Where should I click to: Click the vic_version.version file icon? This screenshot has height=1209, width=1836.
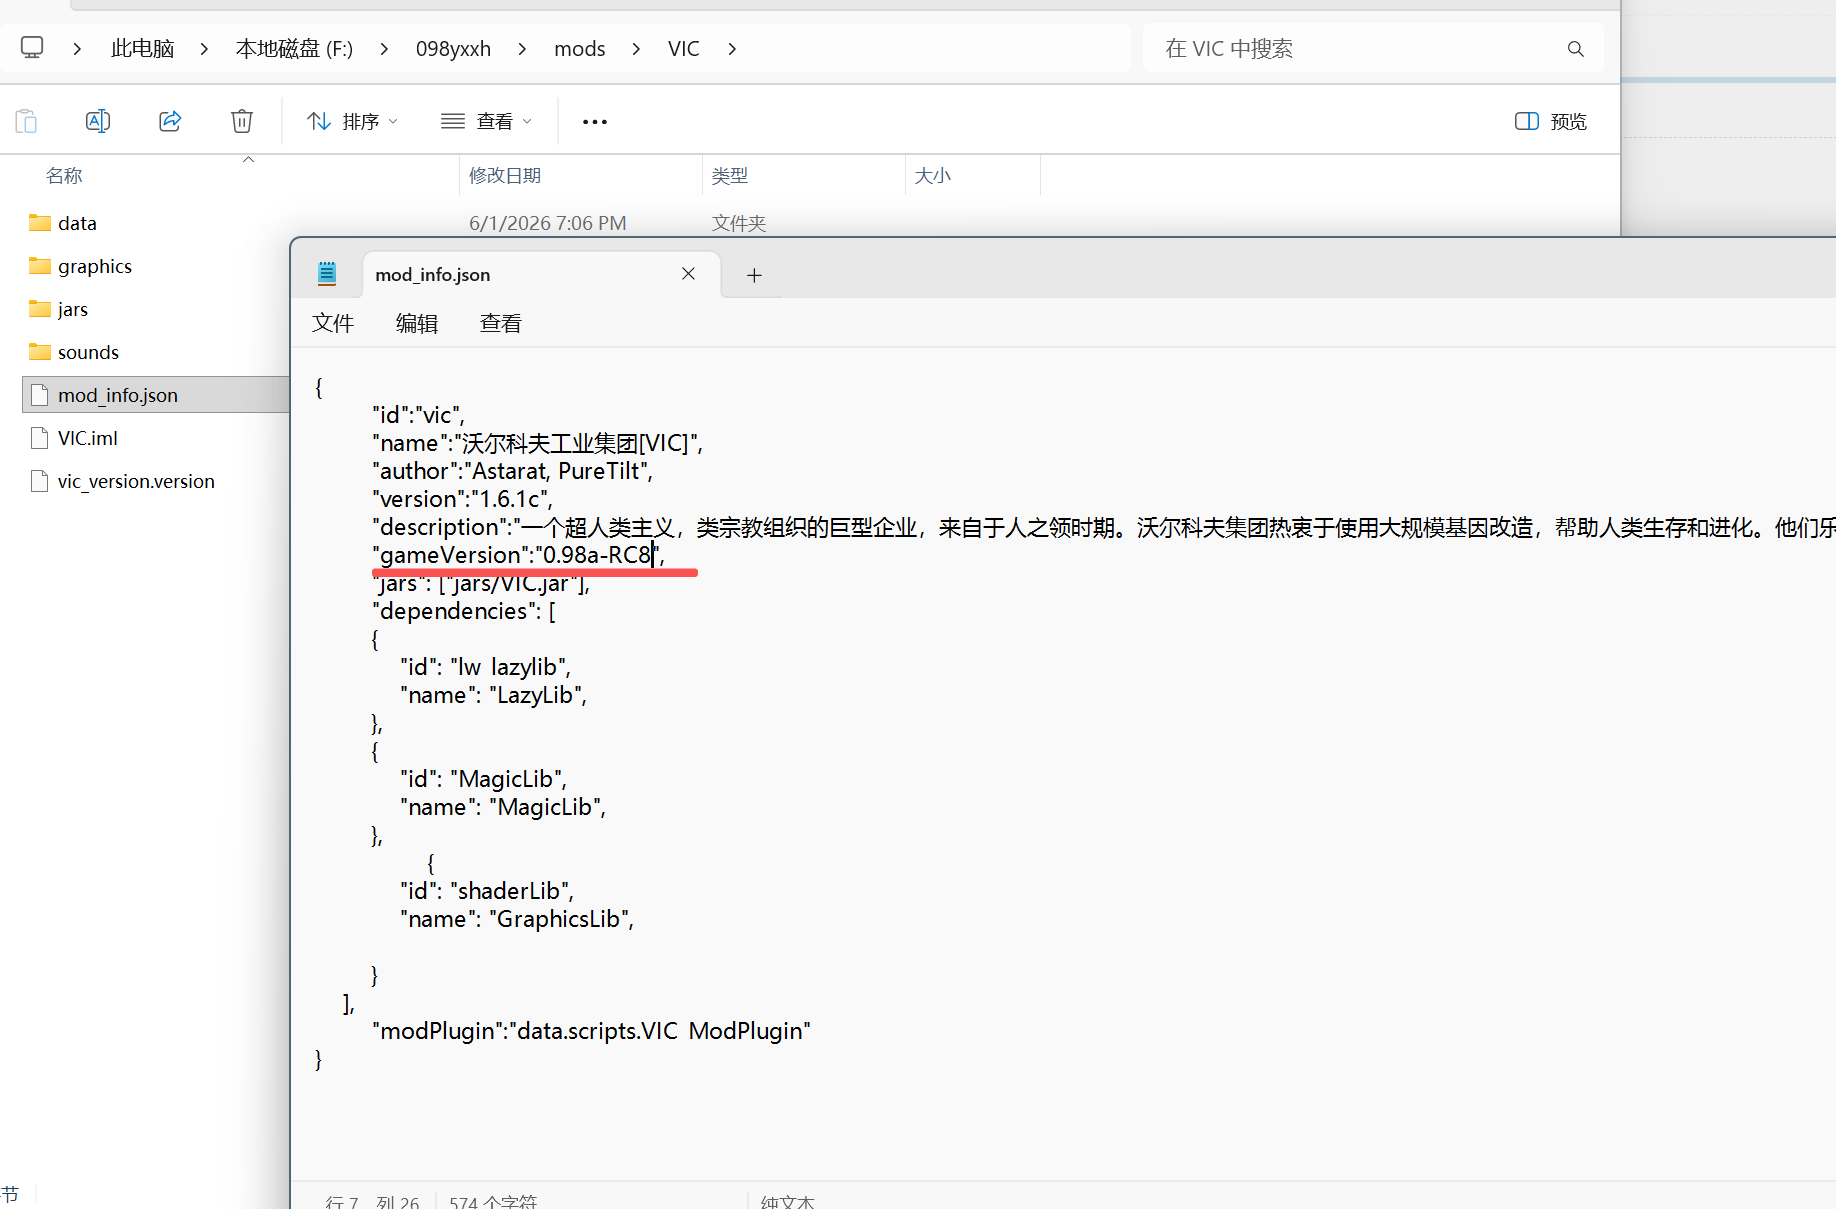tap(40, 481)
